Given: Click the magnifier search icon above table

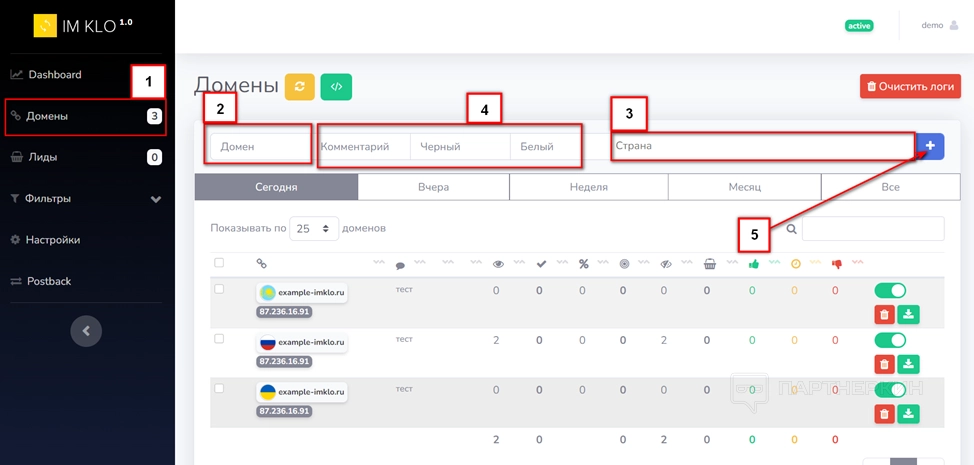Looking at the screenshot, I should click(x=791, y=229).
